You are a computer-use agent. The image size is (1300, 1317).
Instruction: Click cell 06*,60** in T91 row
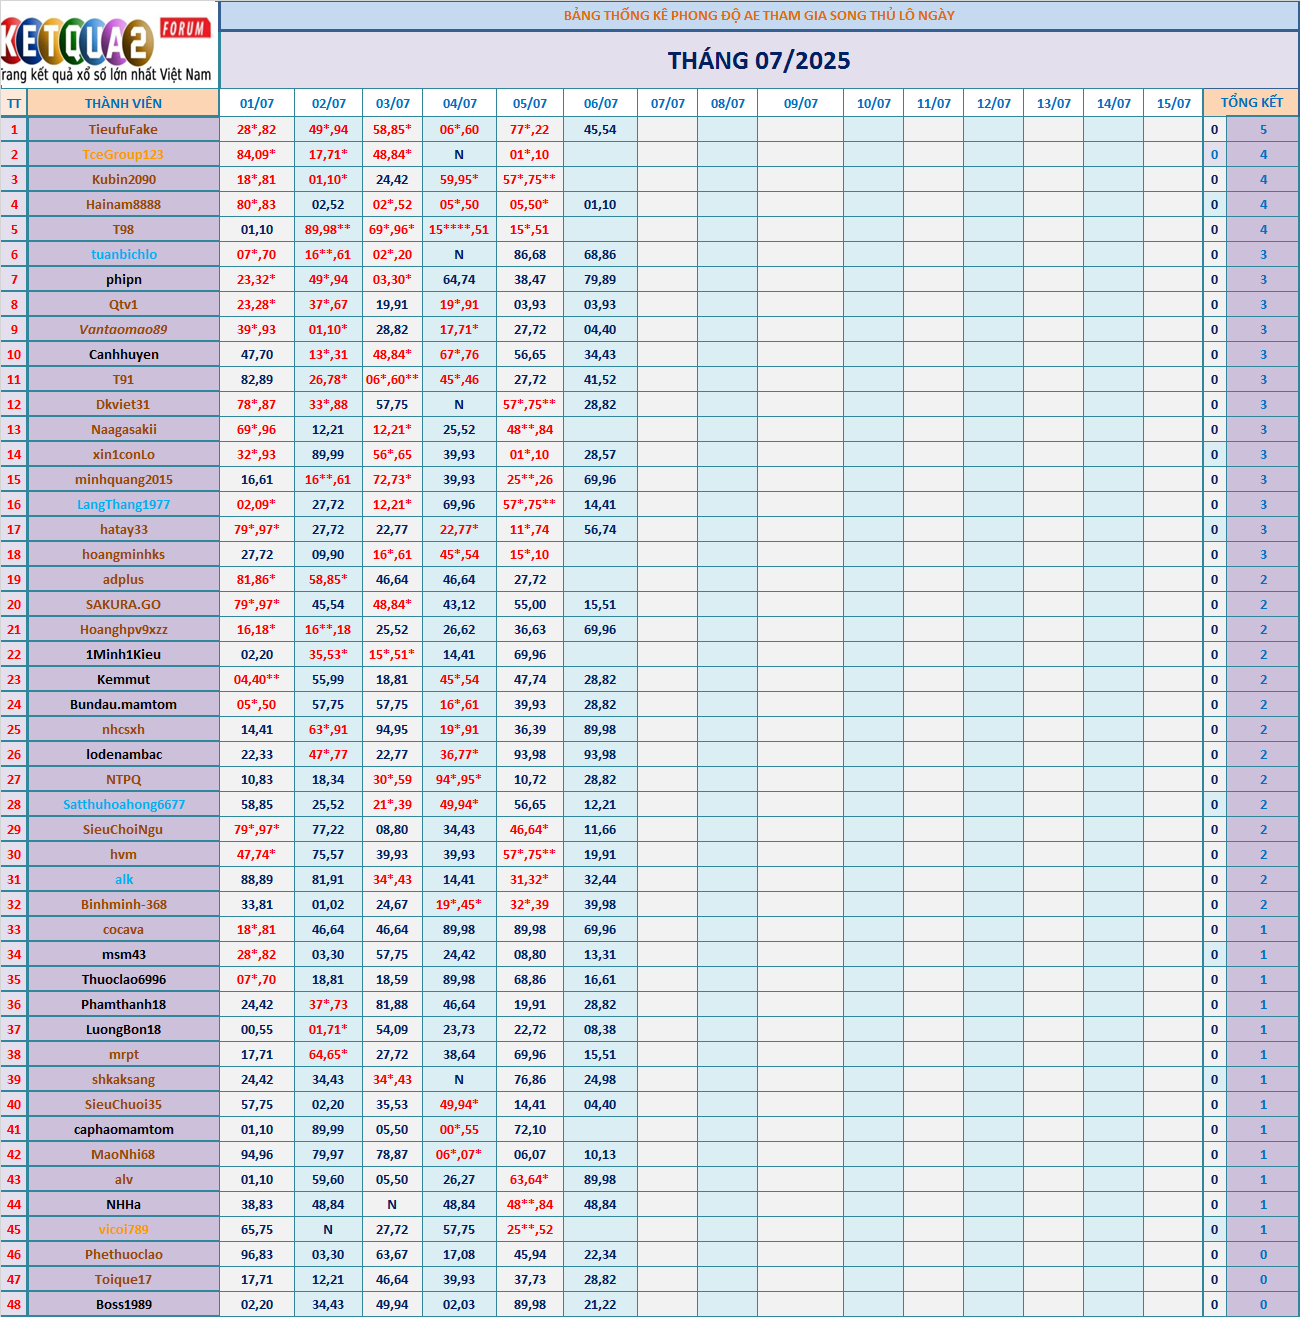392,379
